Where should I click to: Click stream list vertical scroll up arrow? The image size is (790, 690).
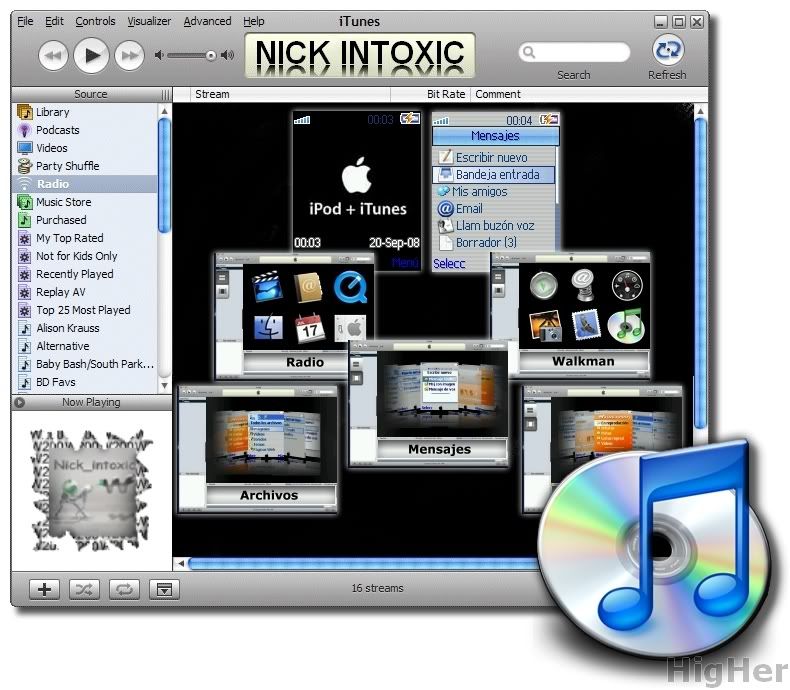pyautogui.click(x=700, y=110)
